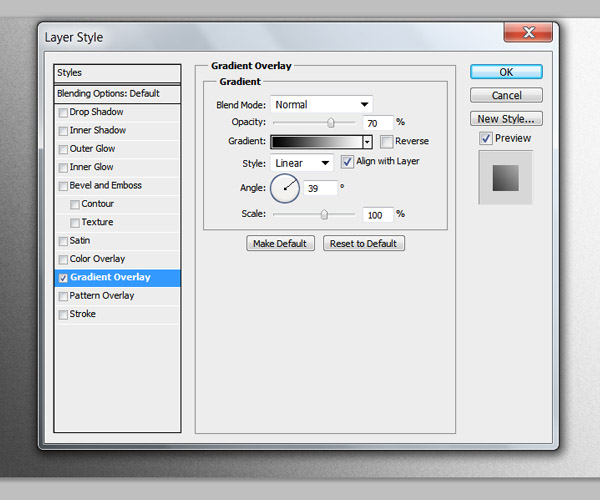The width and height of the screenshot is (600, 500).
Task: Click the Cancel button
Action: [506, 95]
